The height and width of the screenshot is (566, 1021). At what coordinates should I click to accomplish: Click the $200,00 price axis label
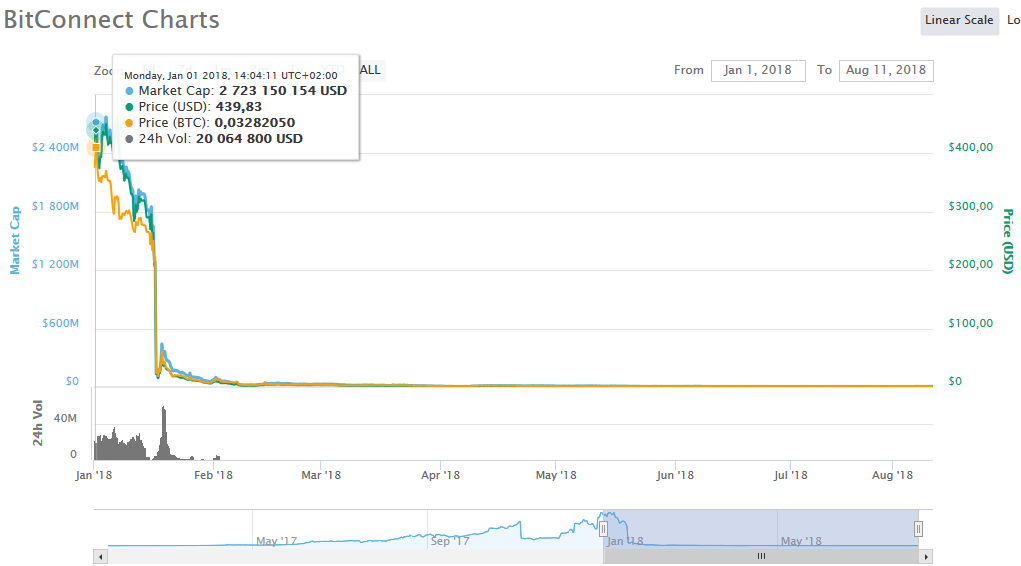pyautogui.click(x=971, y=264)
